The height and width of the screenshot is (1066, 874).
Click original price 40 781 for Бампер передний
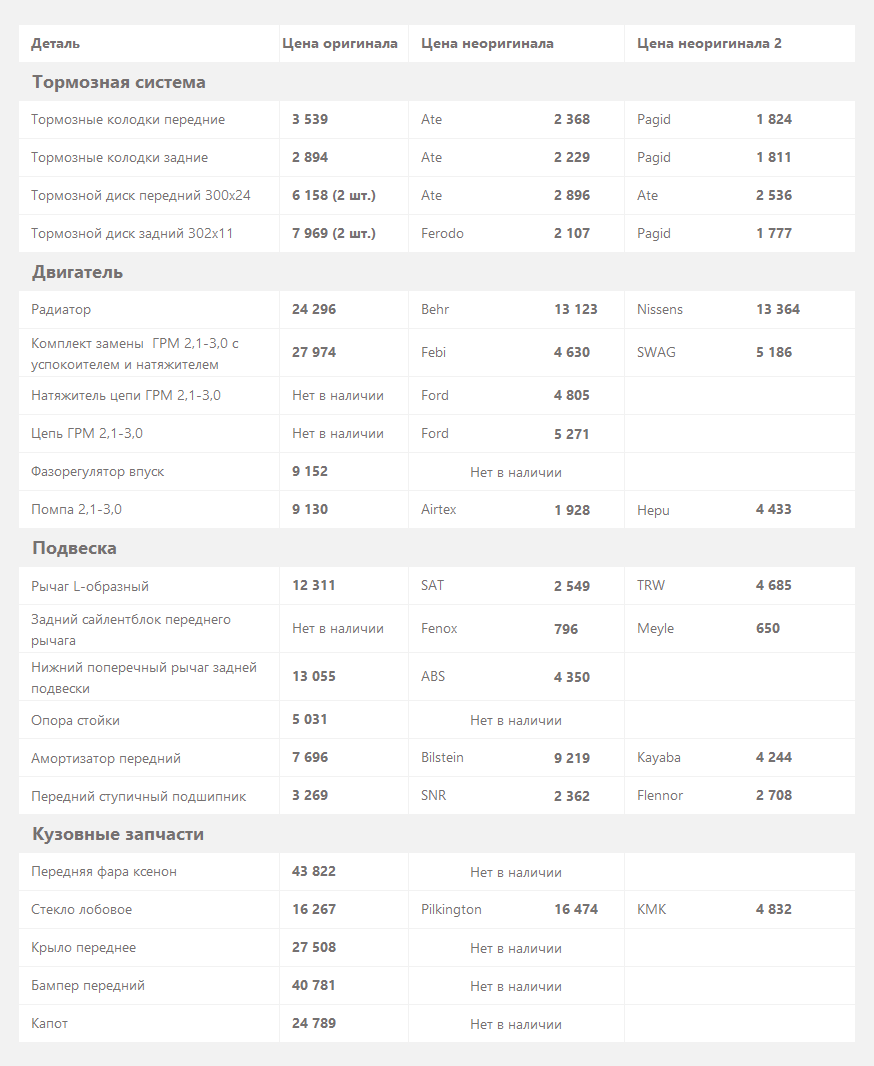313,985
